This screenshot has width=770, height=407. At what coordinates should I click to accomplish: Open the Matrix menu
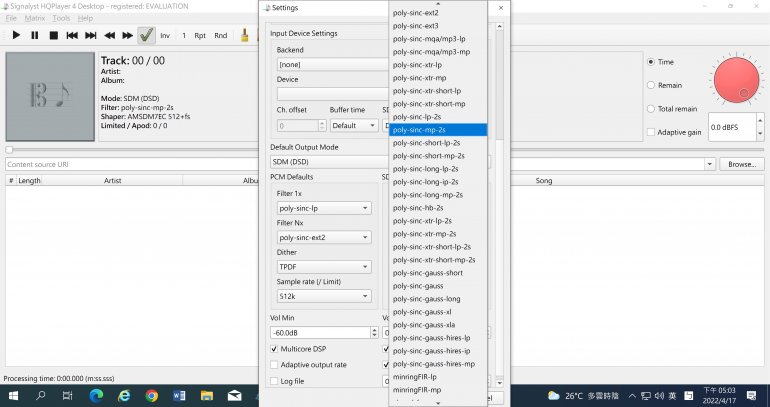35,18
